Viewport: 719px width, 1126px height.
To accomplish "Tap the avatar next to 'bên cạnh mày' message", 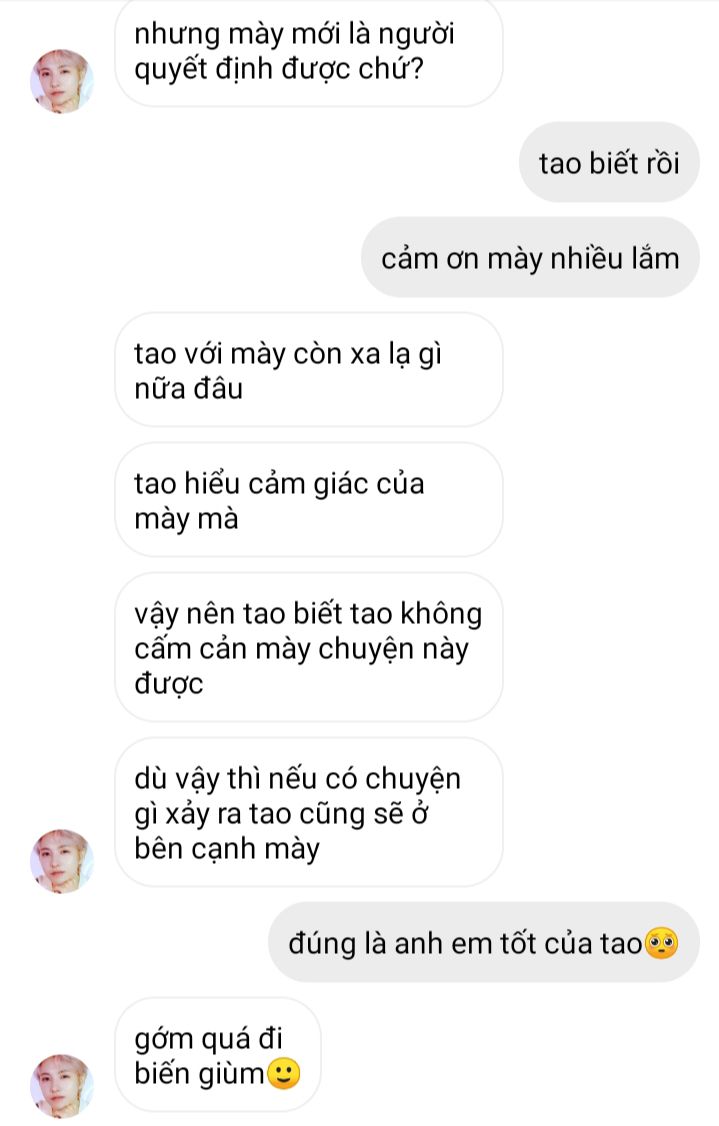I will point(62,861).
